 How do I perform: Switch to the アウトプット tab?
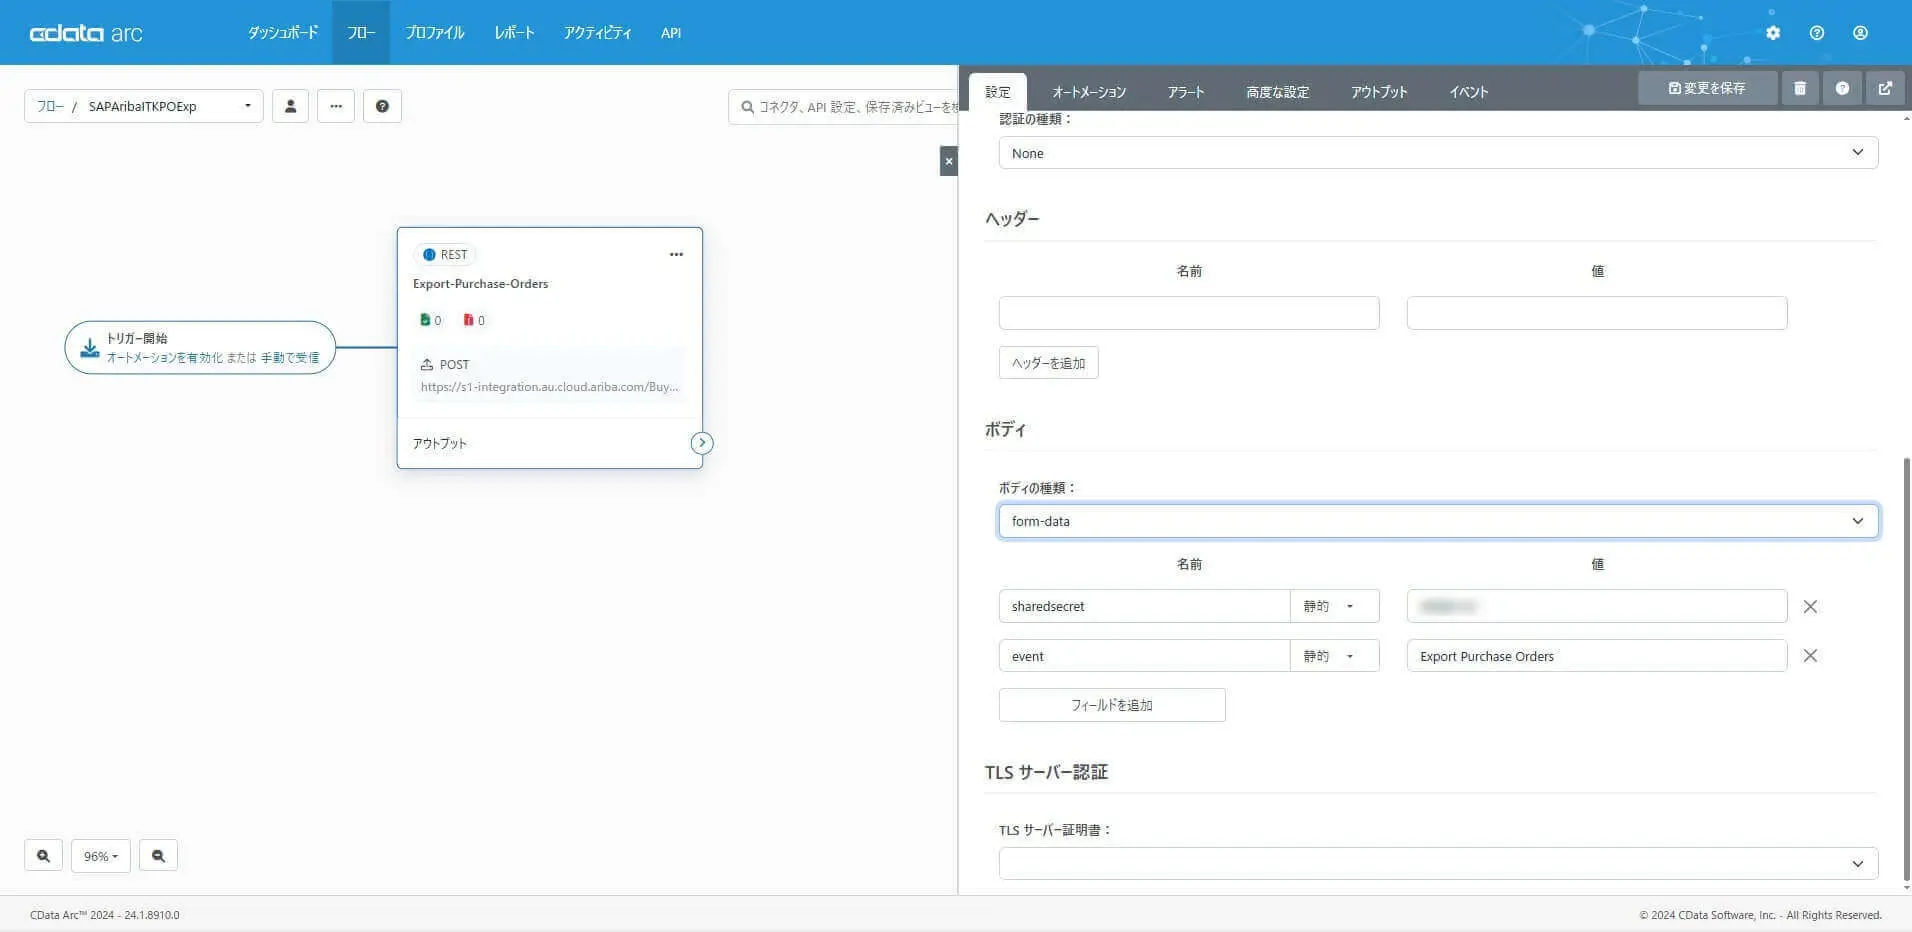[x=1379, y=92]
